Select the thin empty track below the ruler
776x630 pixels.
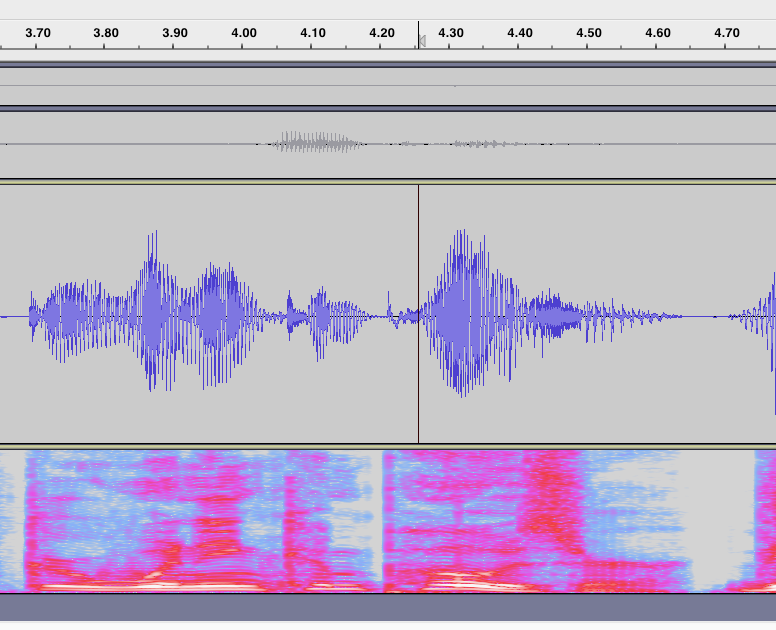[x=388, y=86]
